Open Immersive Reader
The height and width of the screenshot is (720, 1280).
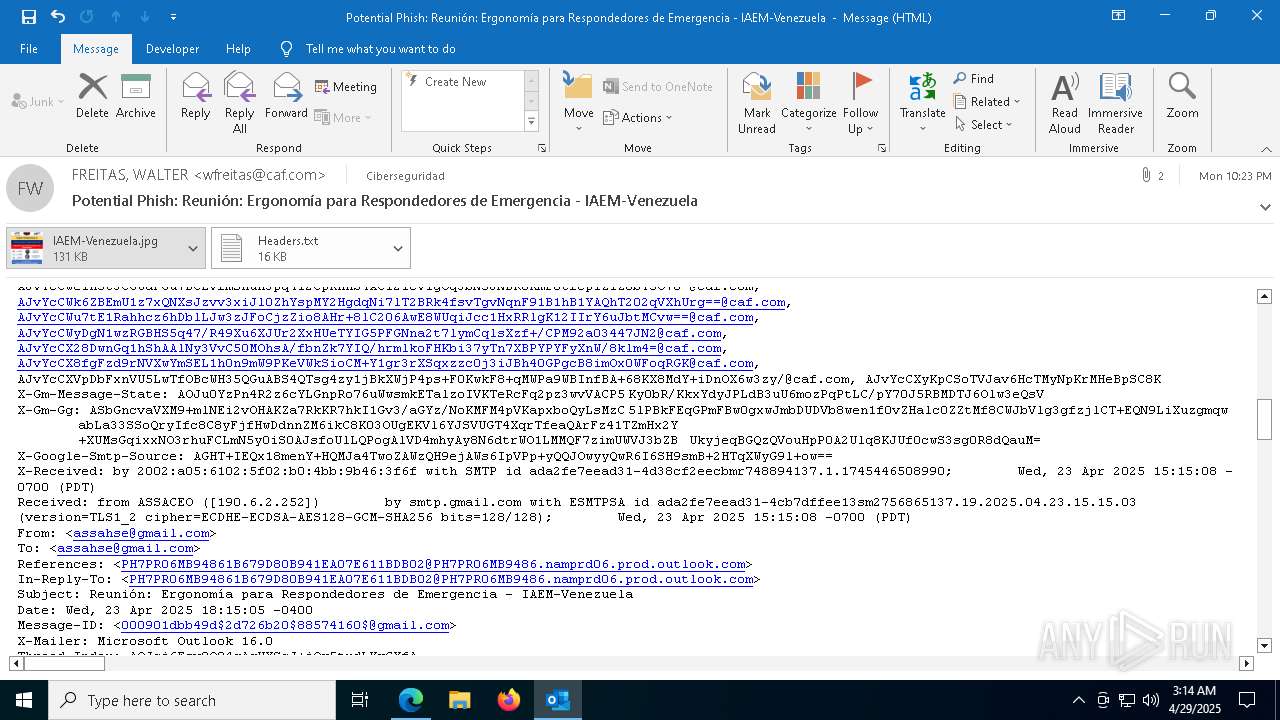[1115, 103]
